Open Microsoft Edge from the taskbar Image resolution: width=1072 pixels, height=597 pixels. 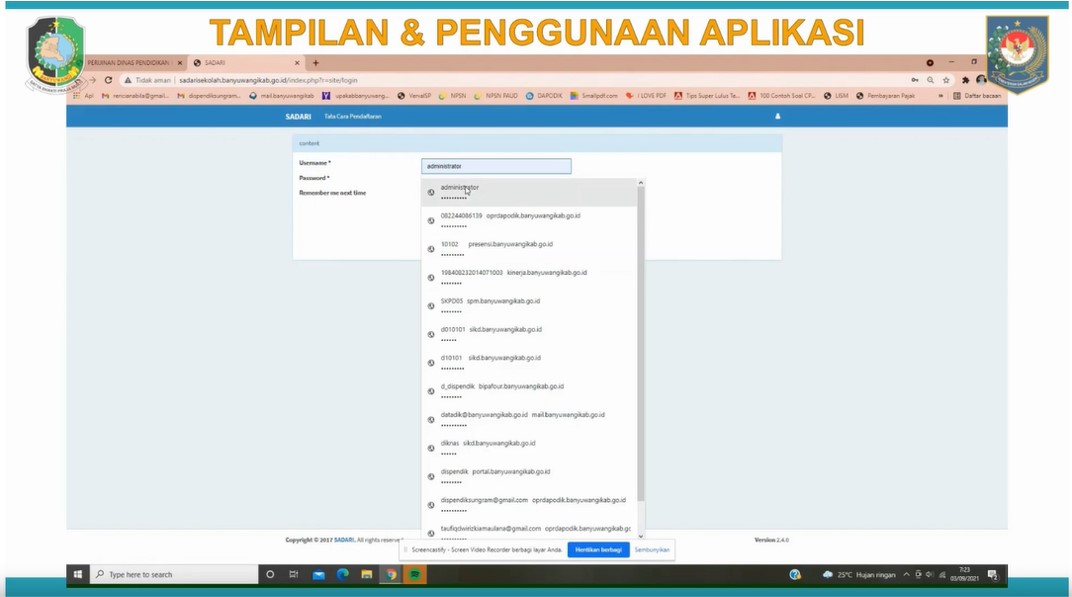pyautogui.click(x=342, y=575)
